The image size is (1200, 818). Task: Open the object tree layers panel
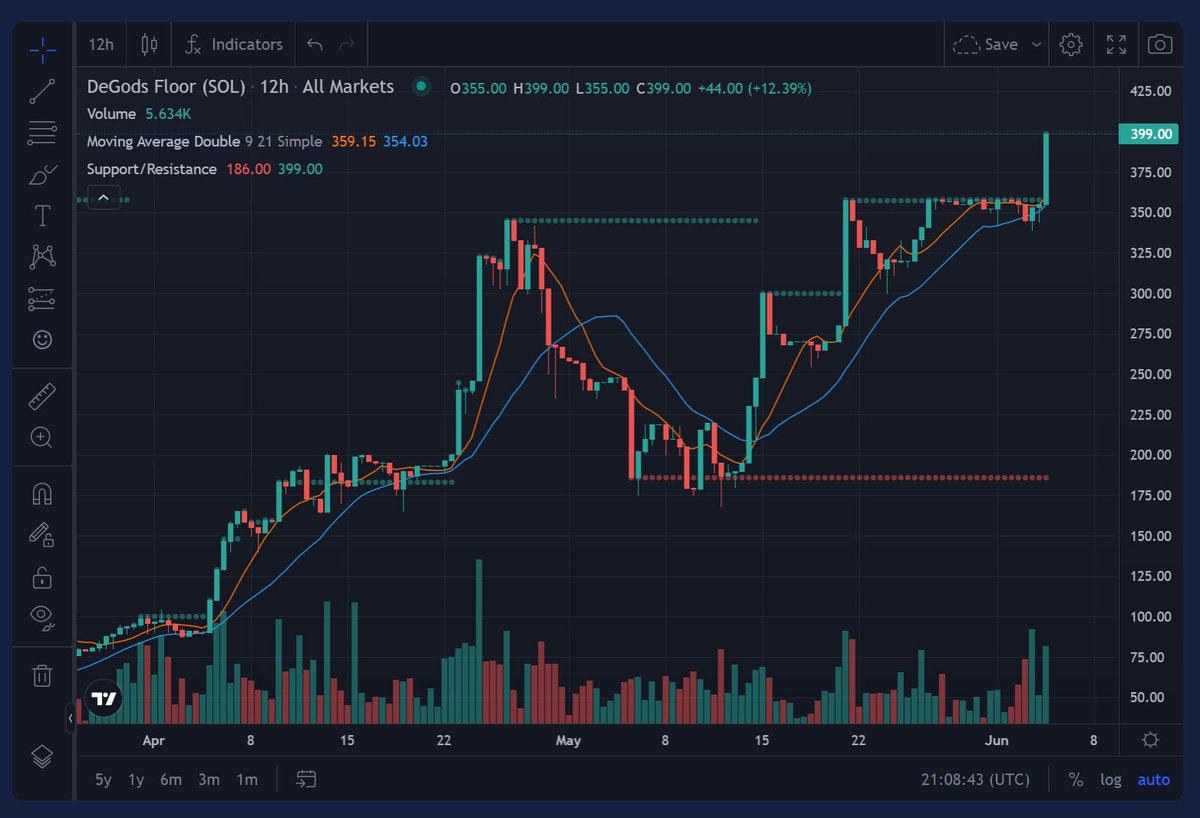click(x=42, y=756)
